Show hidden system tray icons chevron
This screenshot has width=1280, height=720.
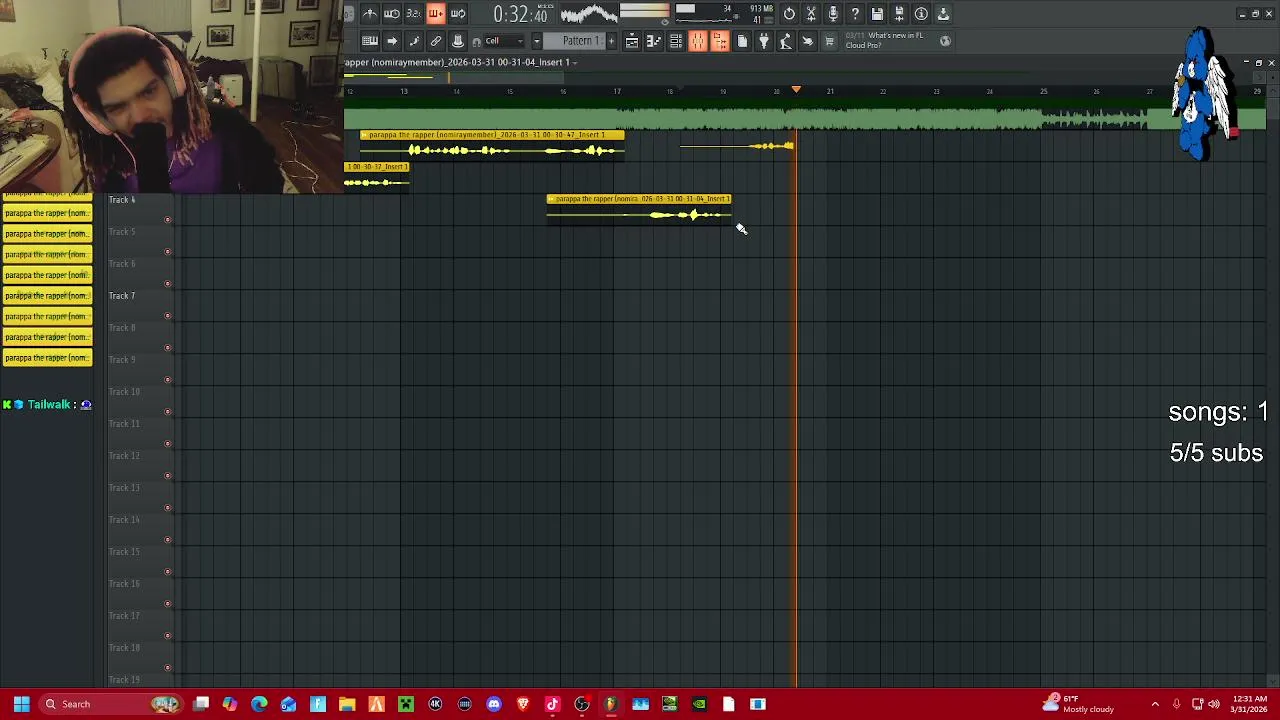[x=1155, y=704]
